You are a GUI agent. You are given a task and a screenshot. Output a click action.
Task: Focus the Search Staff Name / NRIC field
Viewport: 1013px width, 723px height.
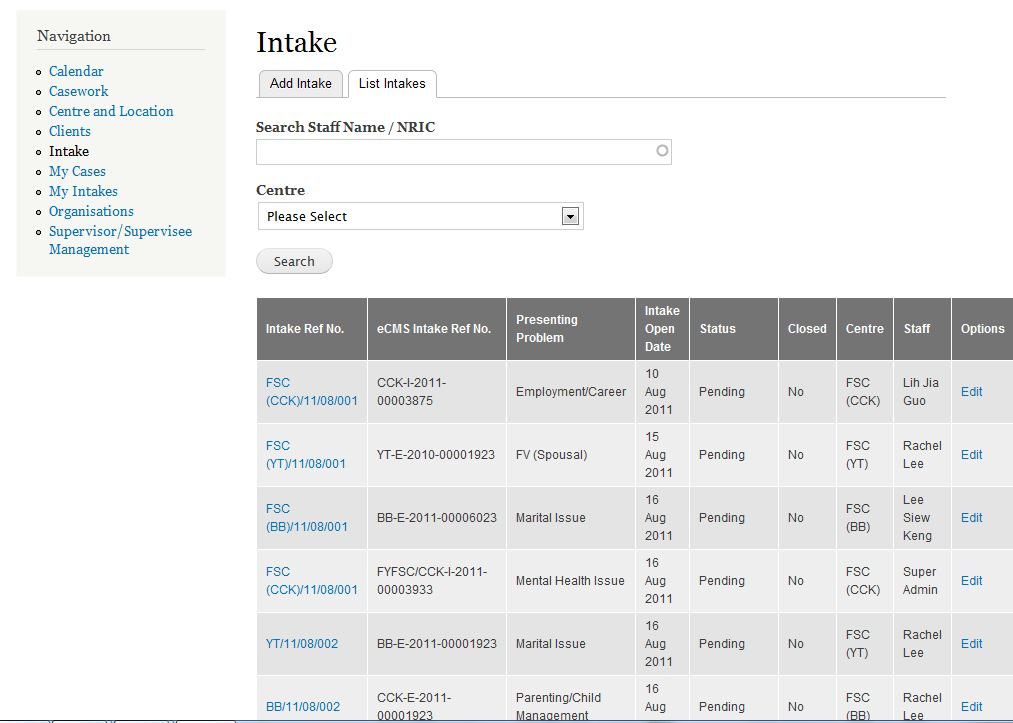point(464,152)
